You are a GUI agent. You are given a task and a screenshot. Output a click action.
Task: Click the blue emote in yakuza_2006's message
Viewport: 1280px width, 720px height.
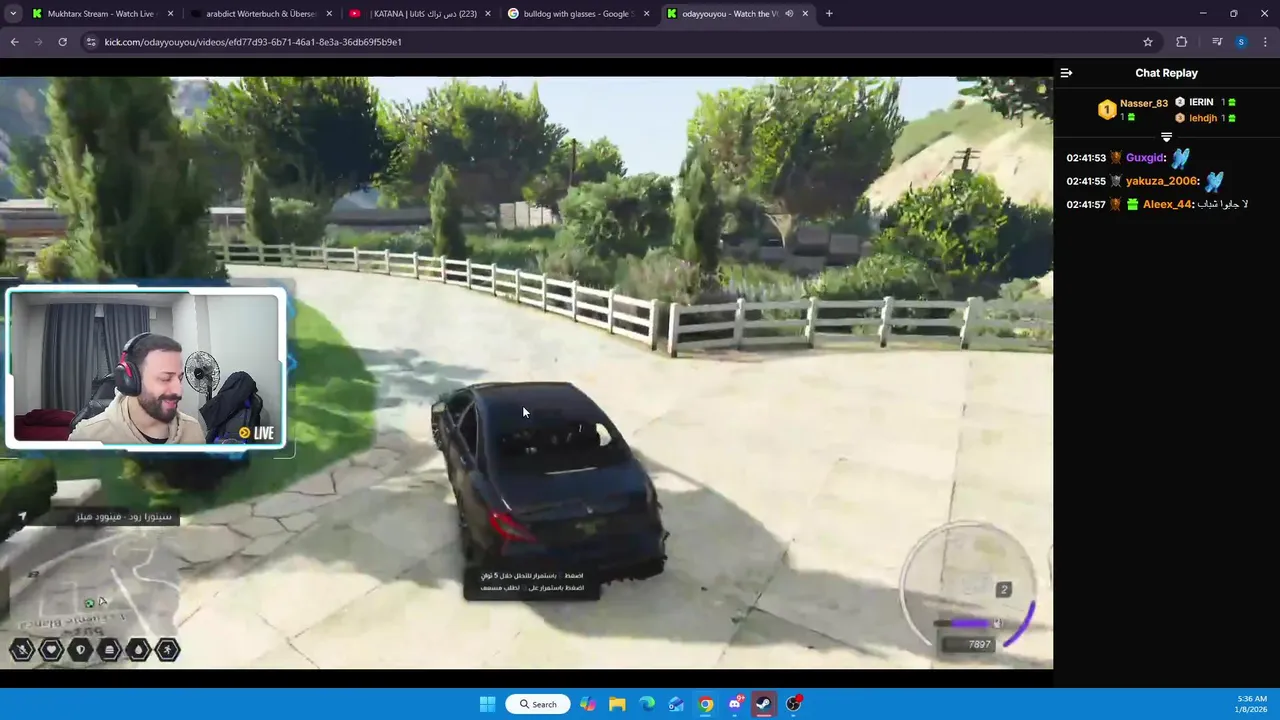[1213, 181]
